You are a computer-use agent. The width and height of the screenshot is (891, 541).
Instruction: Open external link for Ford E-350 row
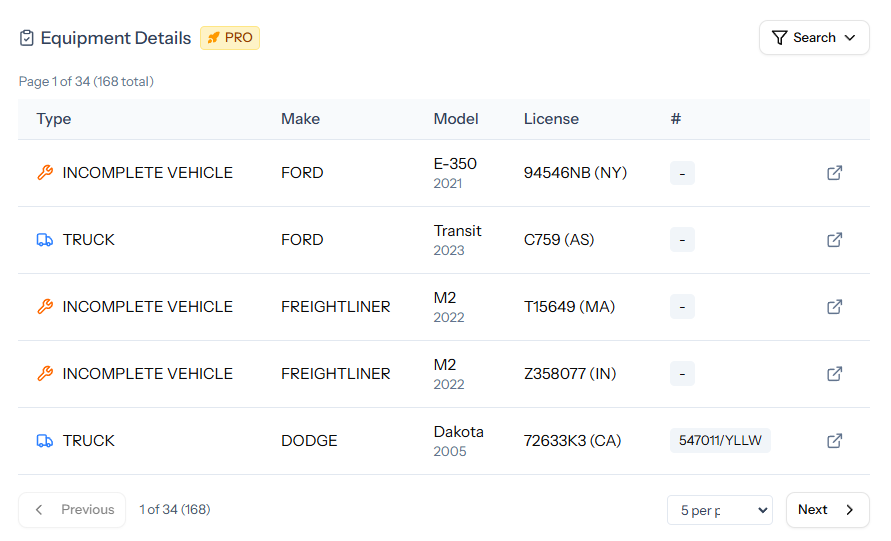coord(834,173)
